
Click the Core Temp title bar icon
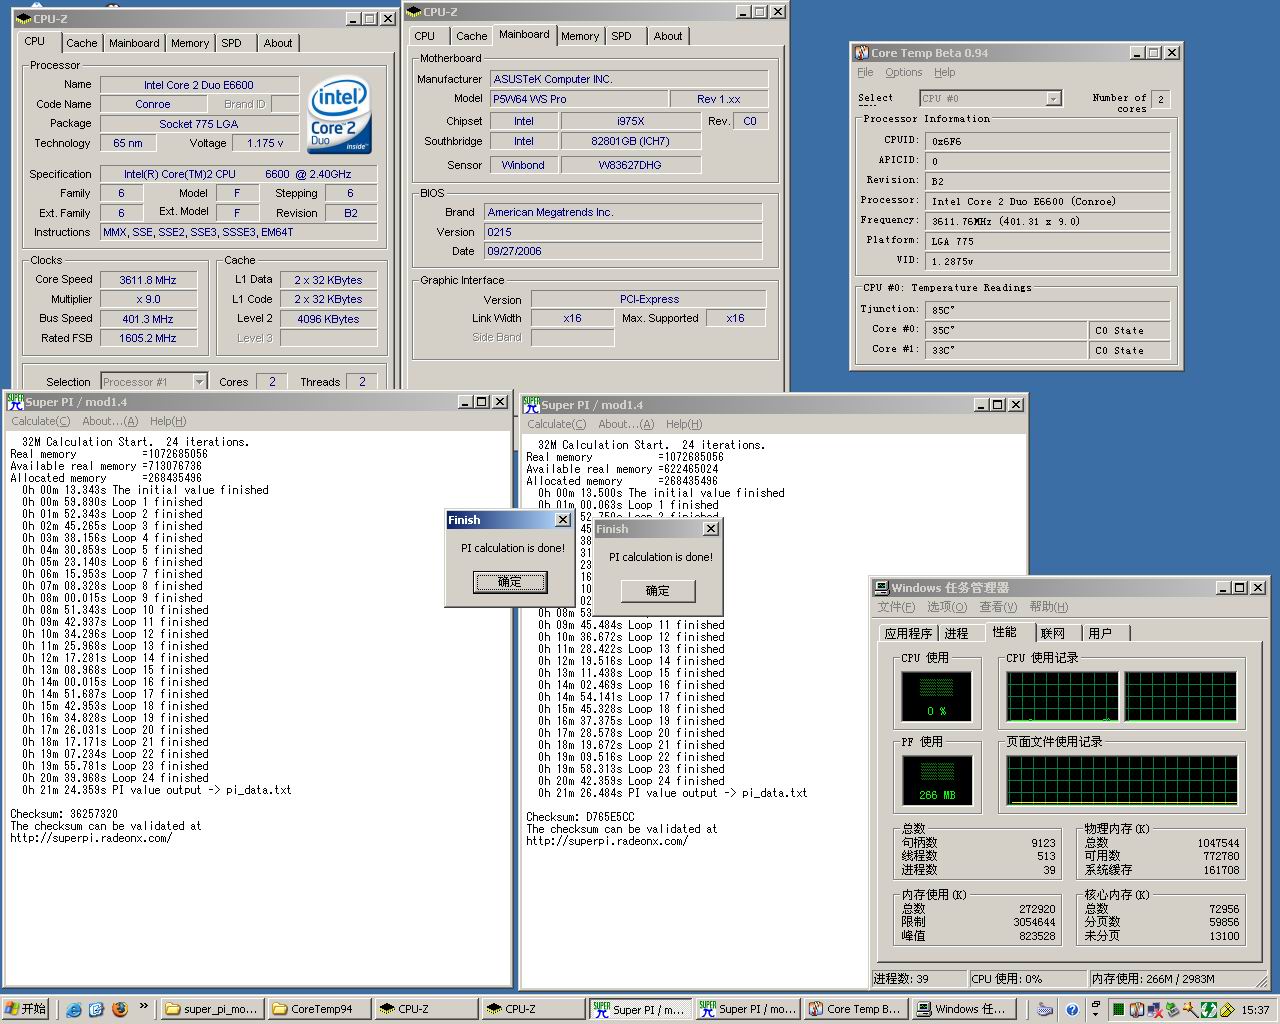point(861,53)
